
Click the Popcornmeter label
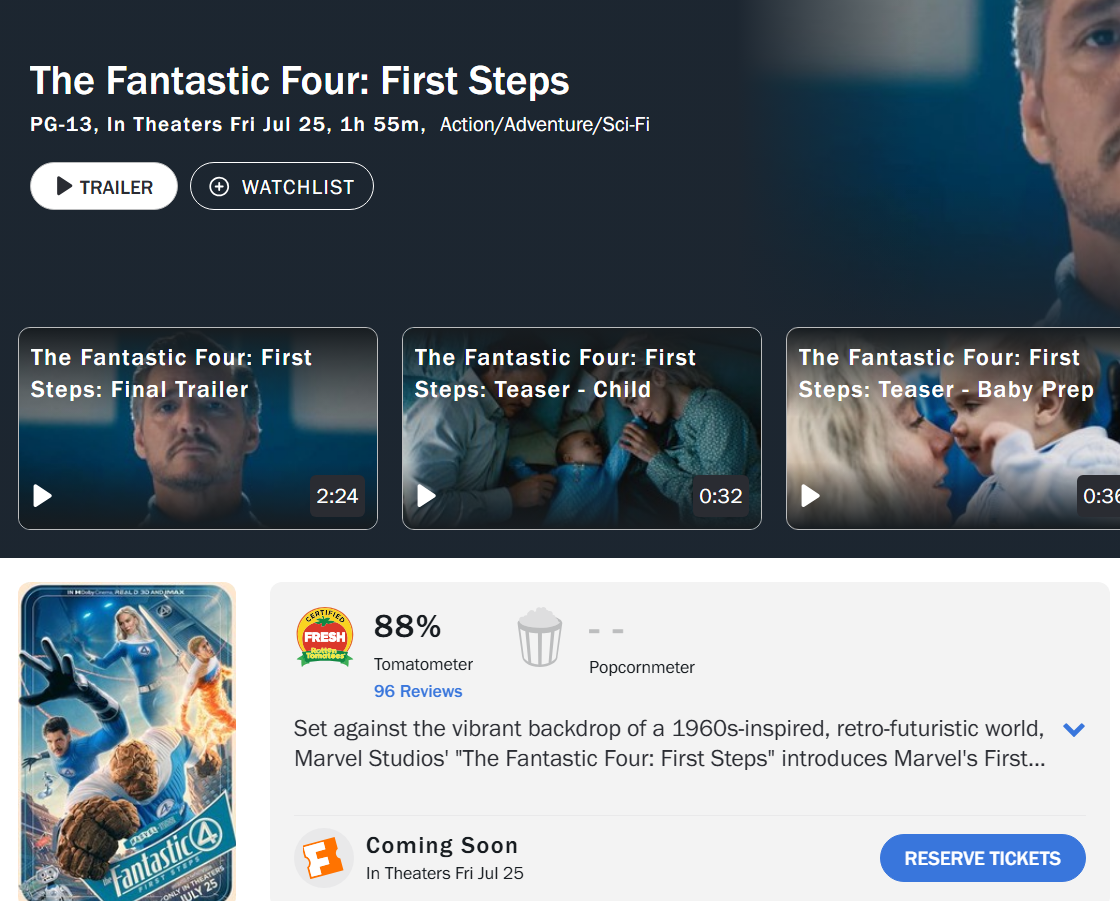tap(642, 667)
